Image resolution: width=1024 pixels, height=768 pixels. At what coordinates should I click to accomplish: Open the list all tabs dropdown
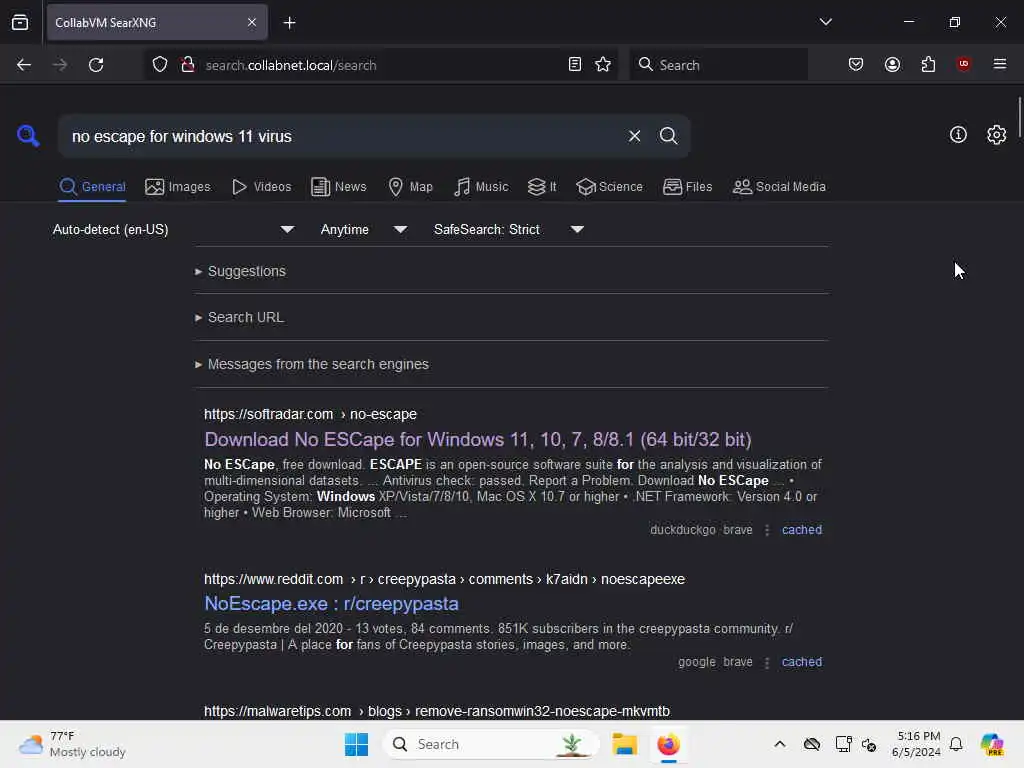(825, 22)
